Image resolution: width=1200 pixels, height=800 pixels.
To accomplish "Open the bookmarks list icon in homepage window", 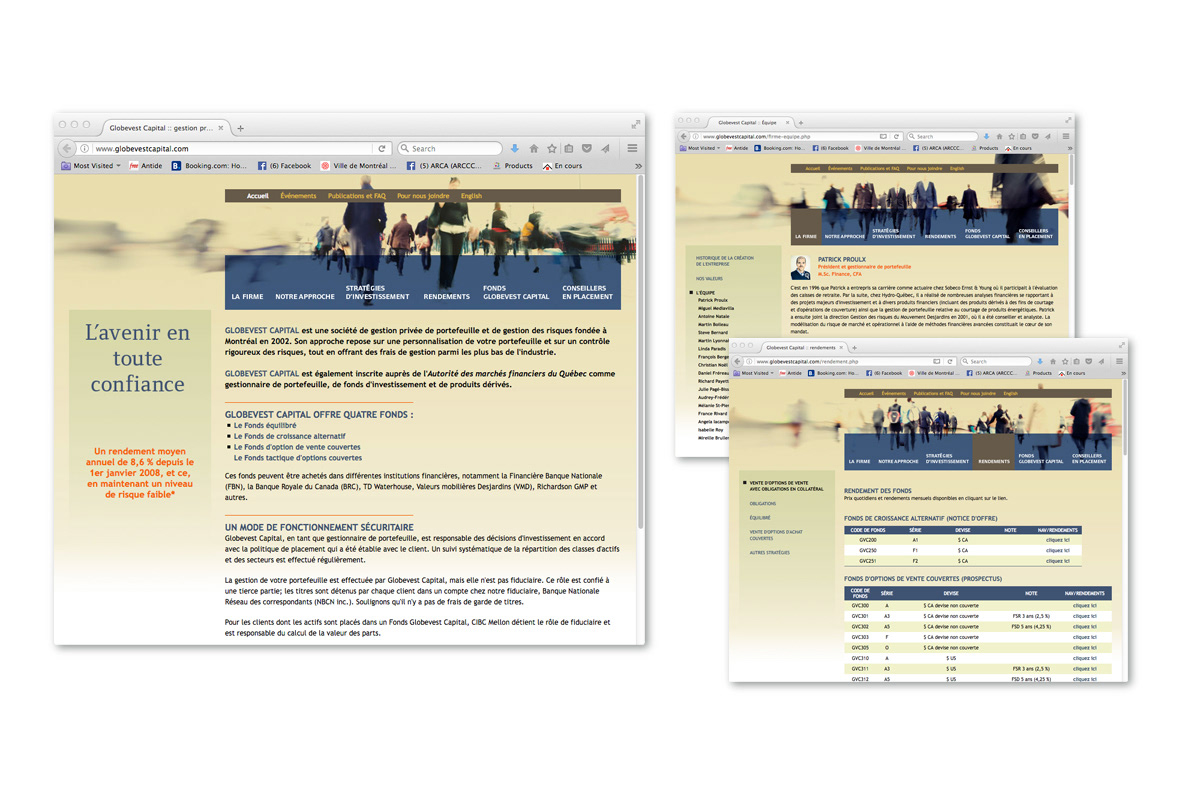I will [568, 148].
